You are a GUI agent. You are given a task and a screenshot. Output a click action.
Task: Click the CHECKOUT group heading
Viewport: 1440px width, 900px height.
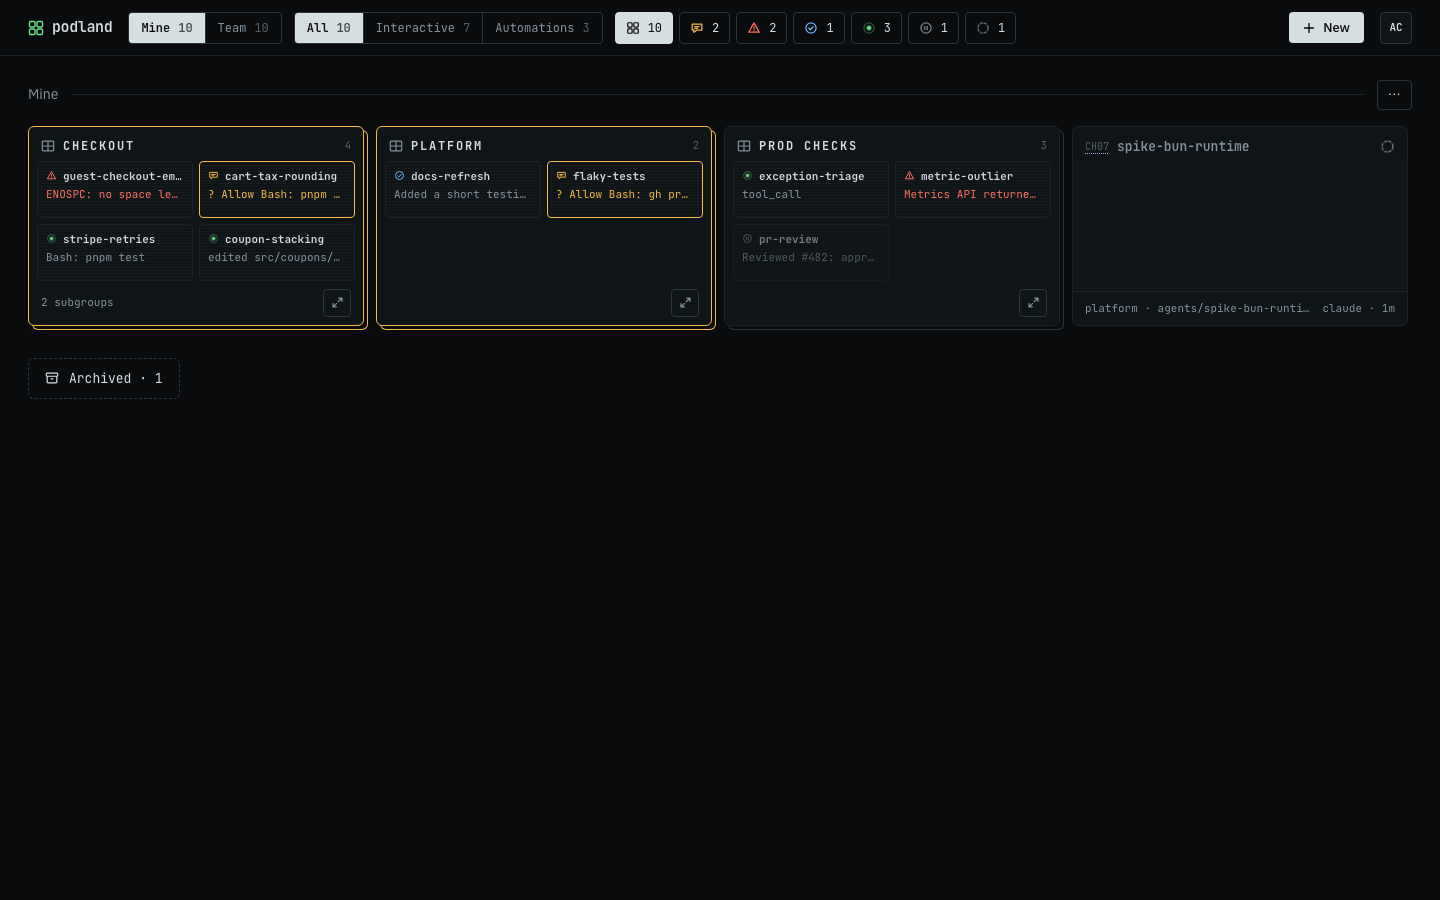coord(98,146)
